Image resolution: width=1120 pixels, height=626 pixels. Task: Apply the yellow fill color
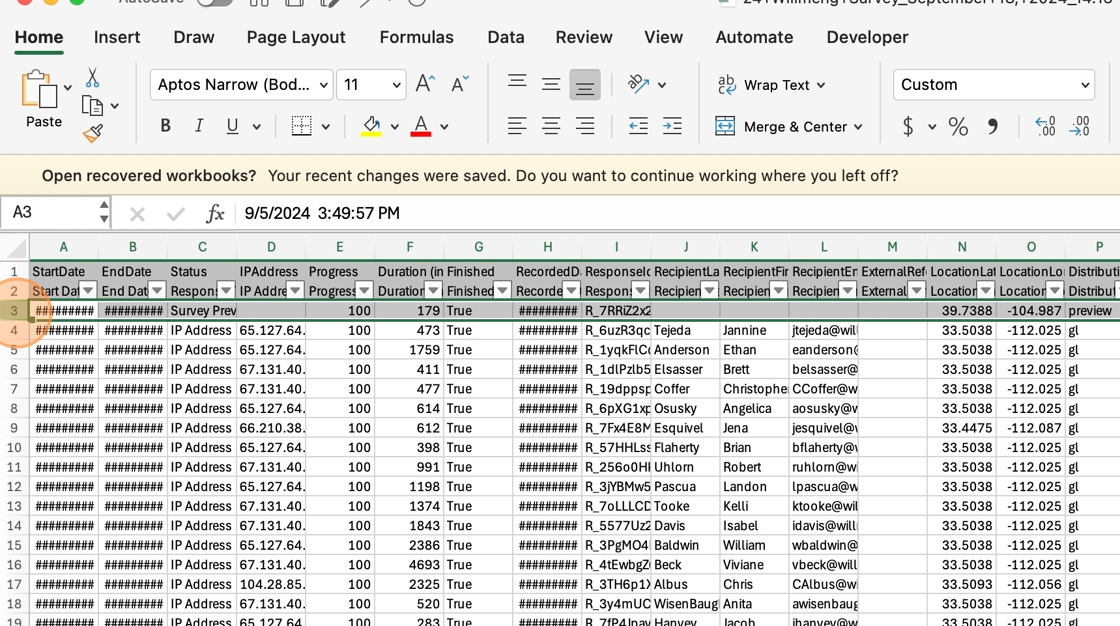click(371, 126)
